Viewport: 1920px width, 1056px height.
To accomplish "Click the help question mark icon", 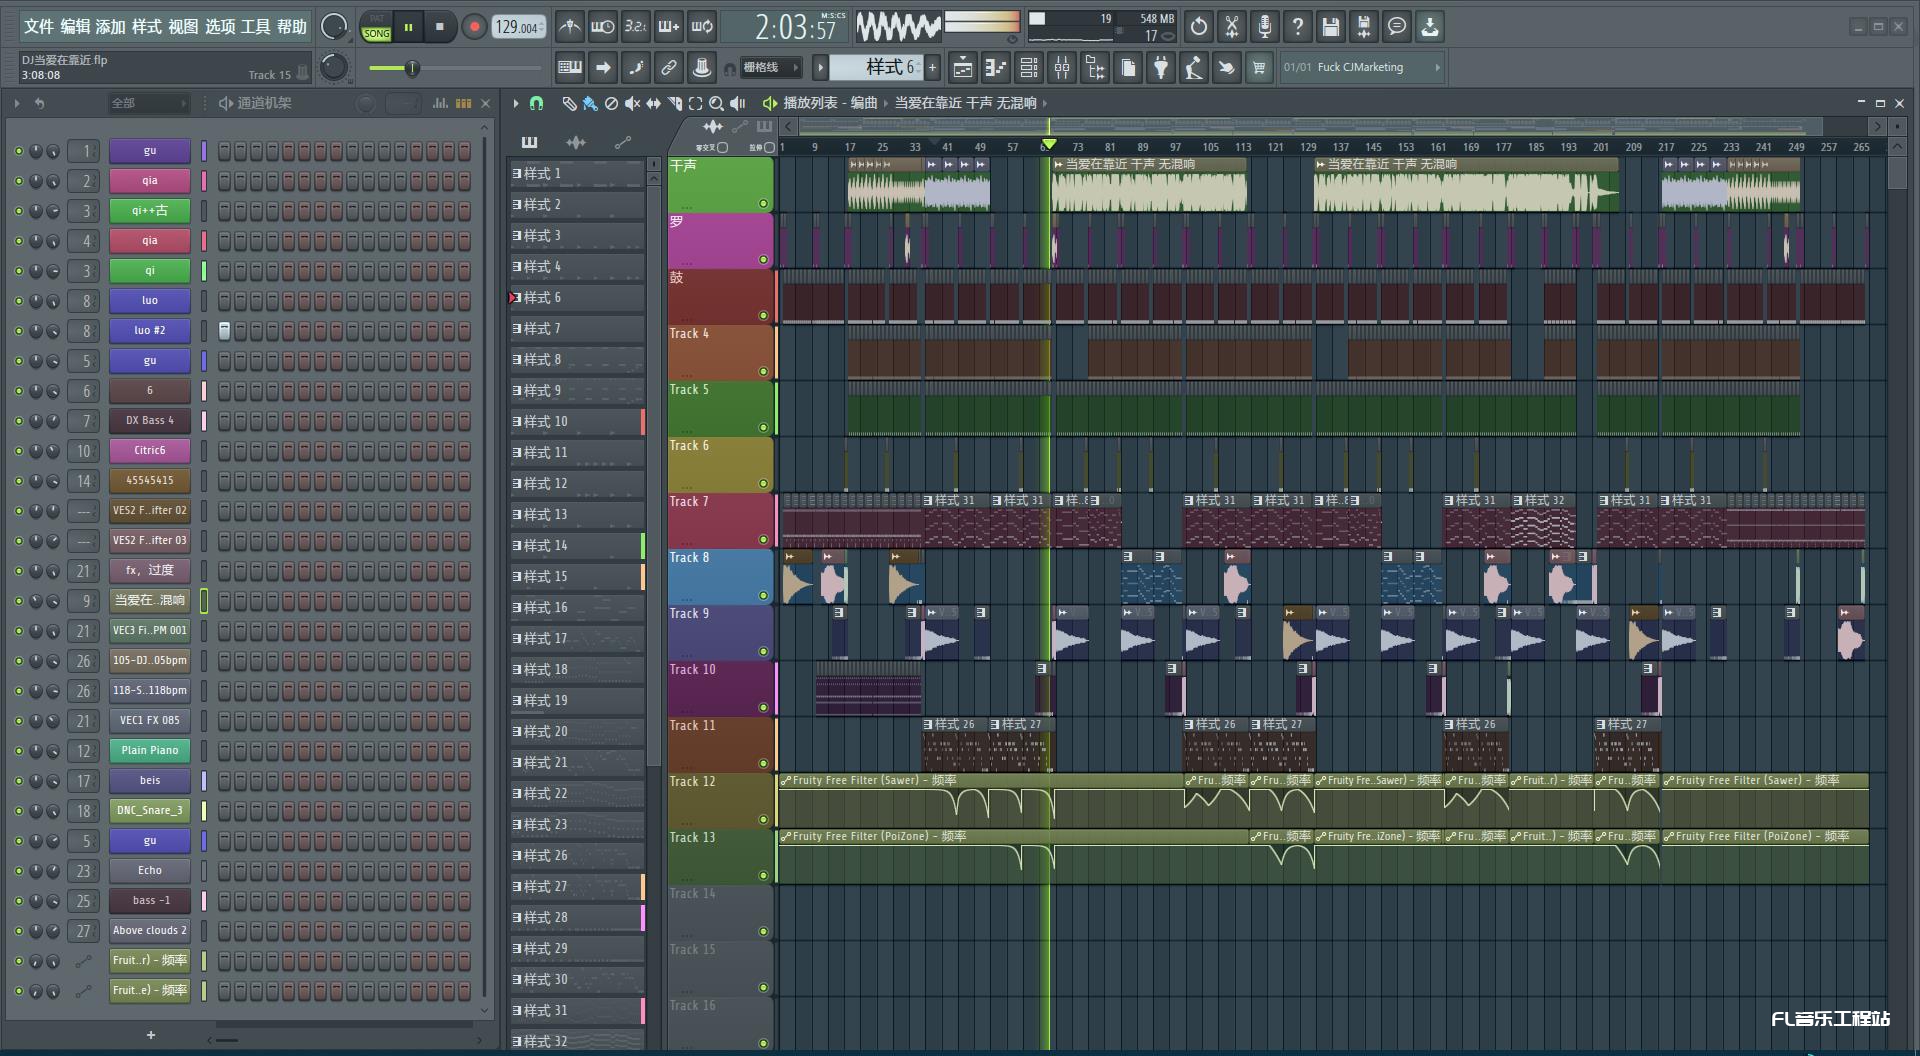I will (1298, 27).
